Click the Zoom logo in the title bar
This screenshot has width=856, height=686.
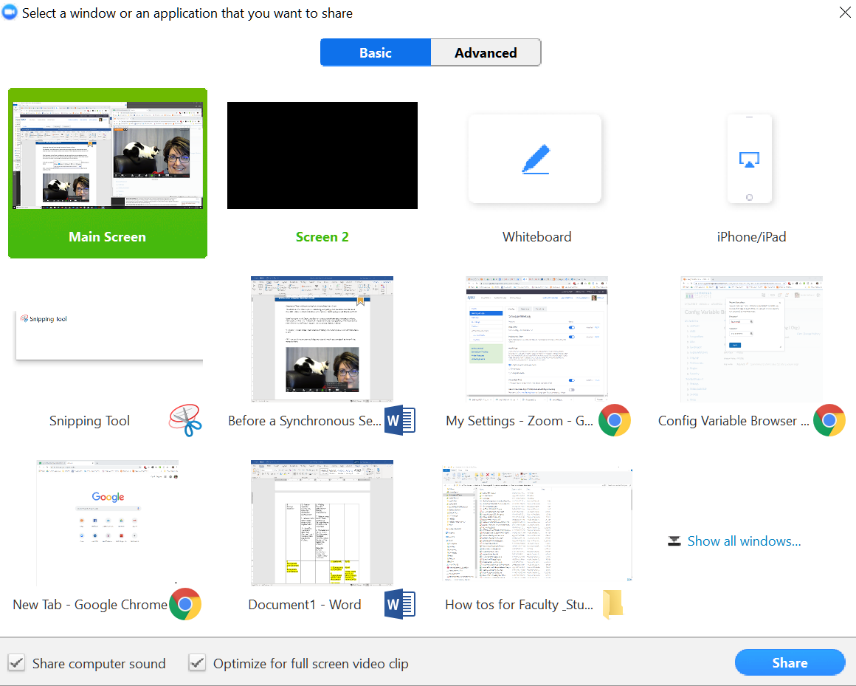11,13
